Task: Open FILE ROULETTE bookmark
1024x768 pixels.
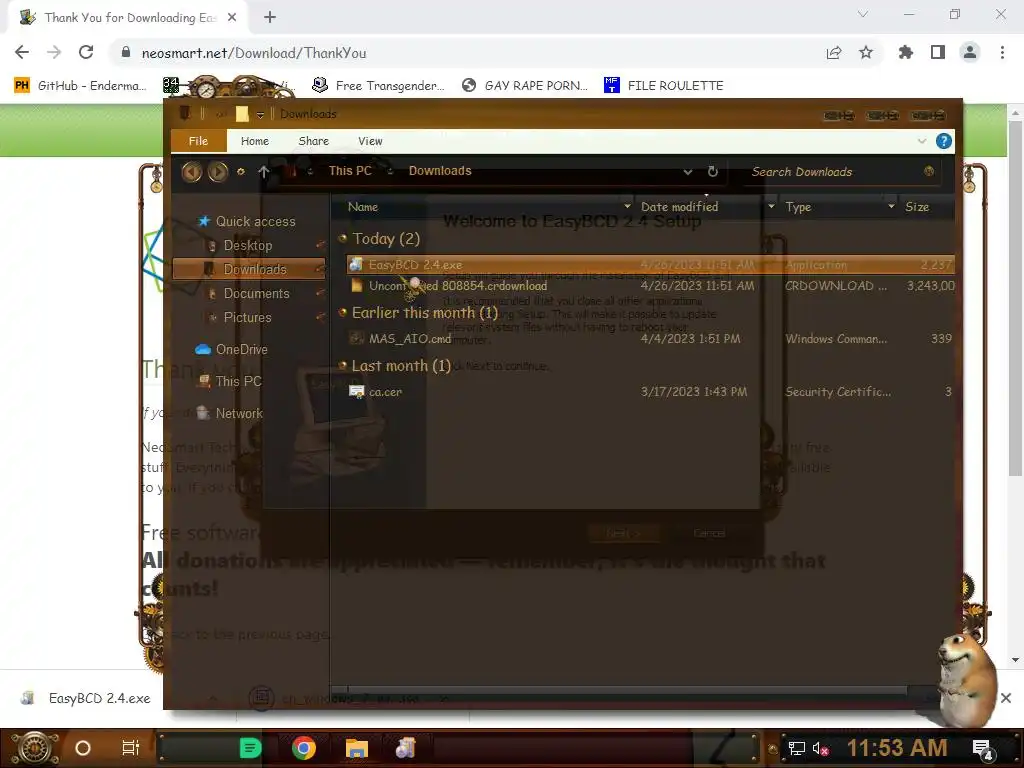Action: [664, 86]
